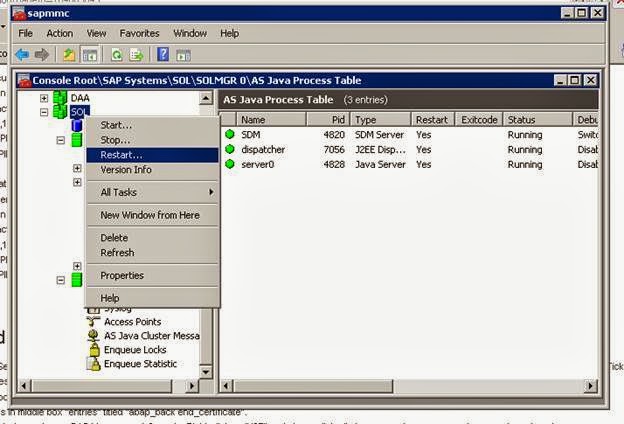Image resolution: width=624 pixels, height=424 pixels.
Task: Click the green instance icon below the database
Action: pyautogui.click(x=77, y=140)
